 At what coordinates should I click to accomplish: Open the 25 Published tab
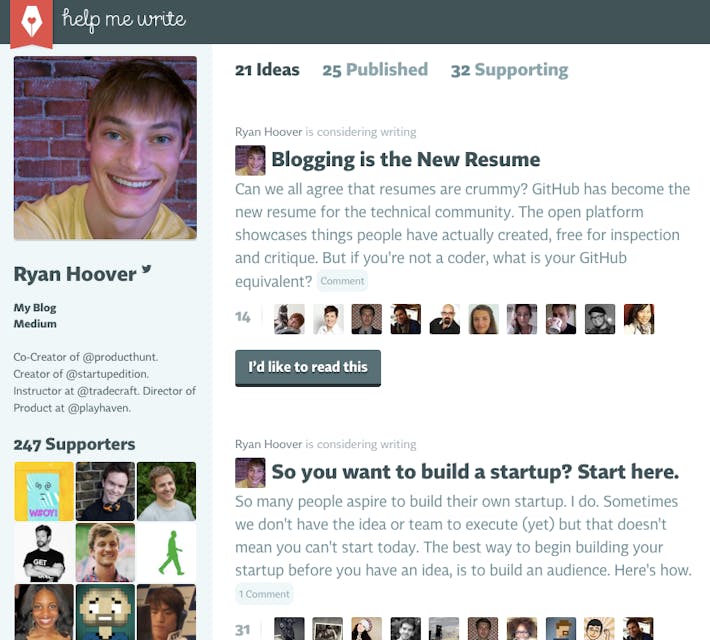375,70
